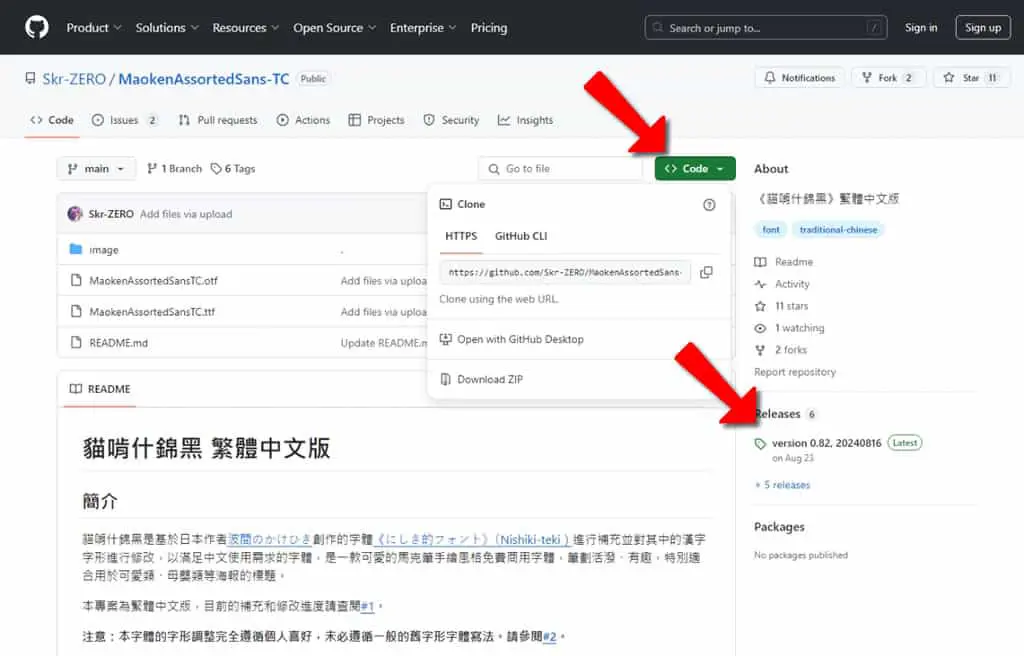This screenshot has width=1024, height=656.
Task: Fork the MaokenAssortedSans-TC repository
Action: [x=889, y=78]
